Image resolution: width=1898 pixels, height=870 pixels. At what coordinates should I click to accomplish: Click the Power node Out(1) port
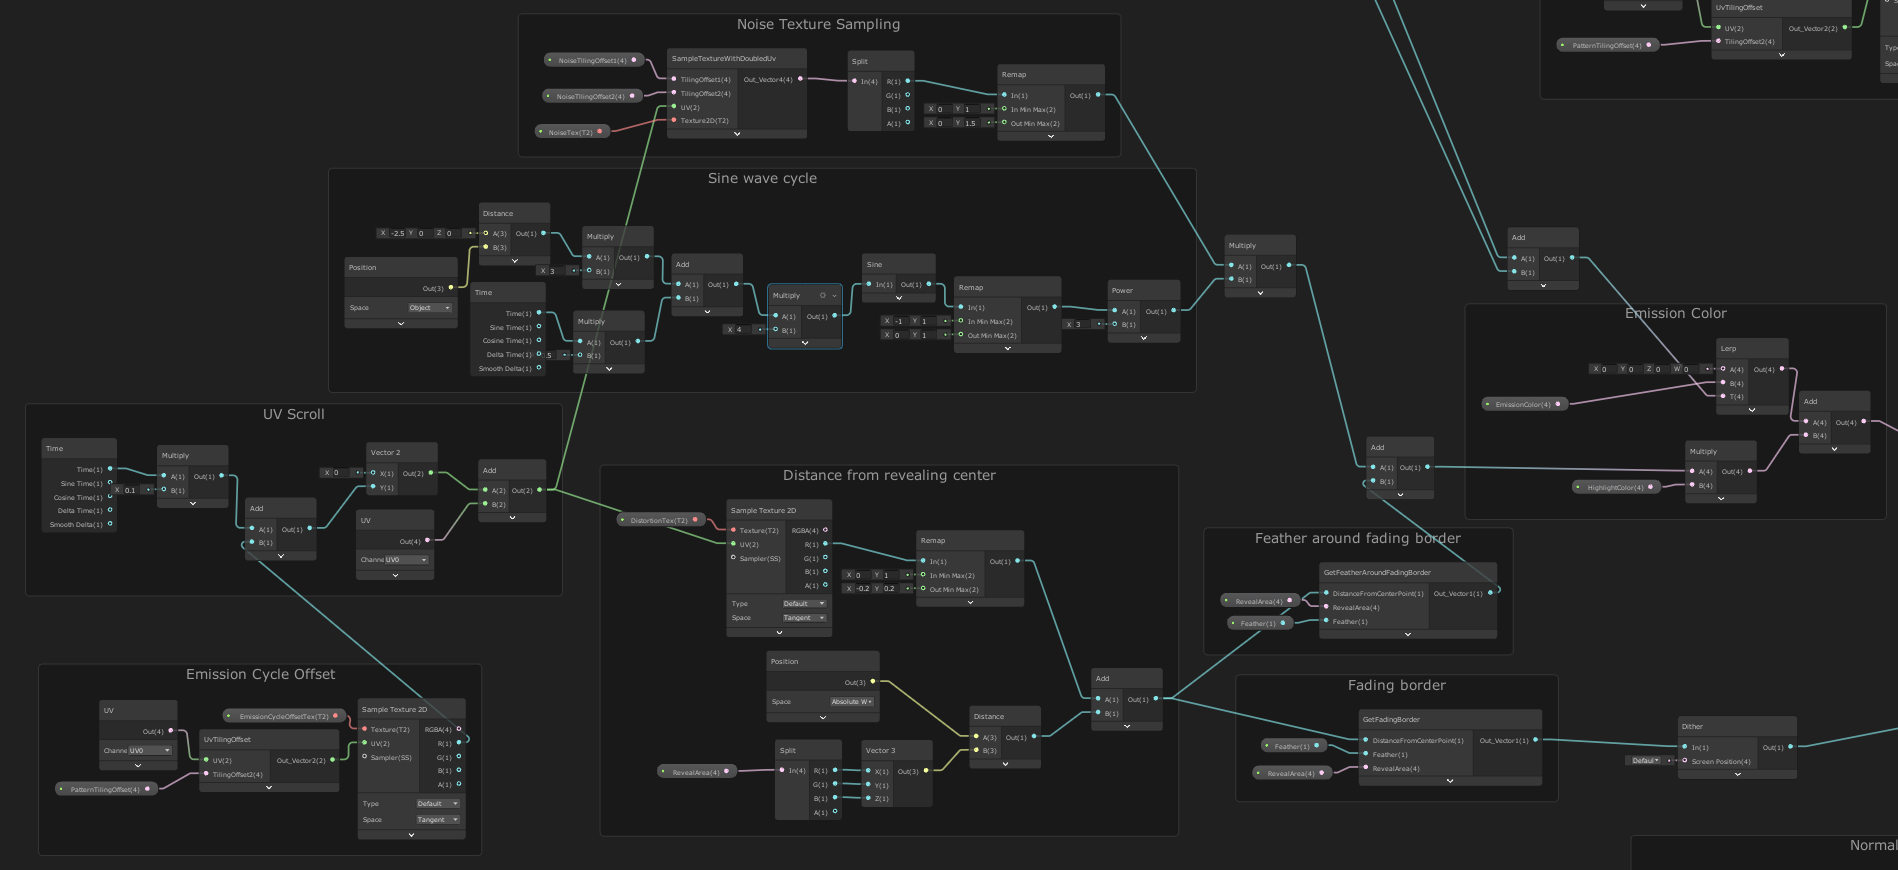pos(1174,311)
